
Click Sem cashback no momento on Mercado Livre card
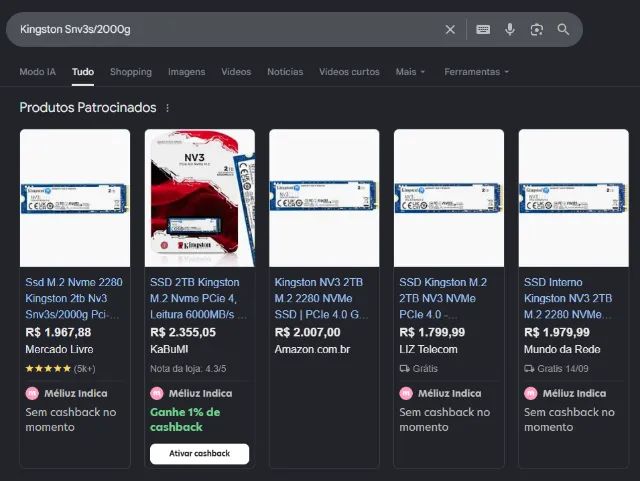(71, 420)
